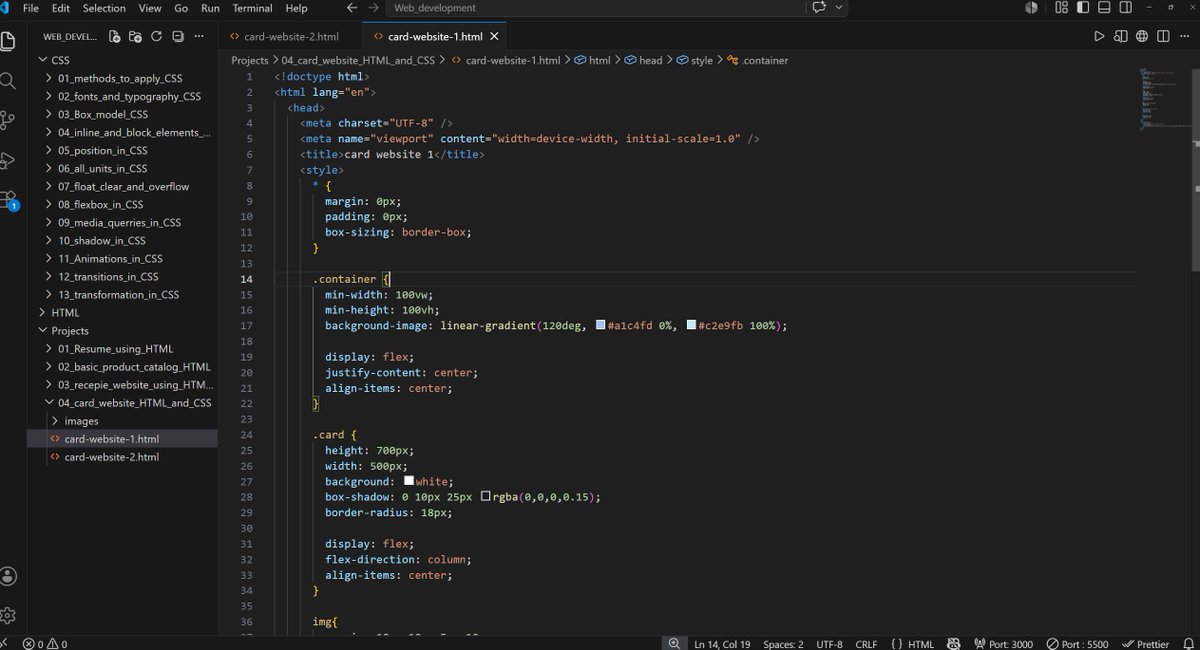Run the file with the play button
This screenshot has height=650, width=1200.
[x=1099, y=37]
